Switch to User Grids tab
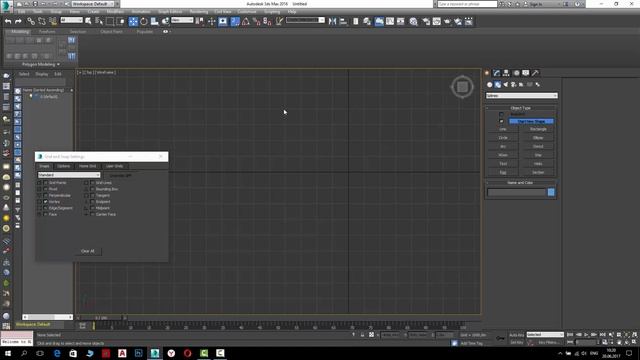The height and width of the screenshot is (360, 640). click(x=114, y=166)
